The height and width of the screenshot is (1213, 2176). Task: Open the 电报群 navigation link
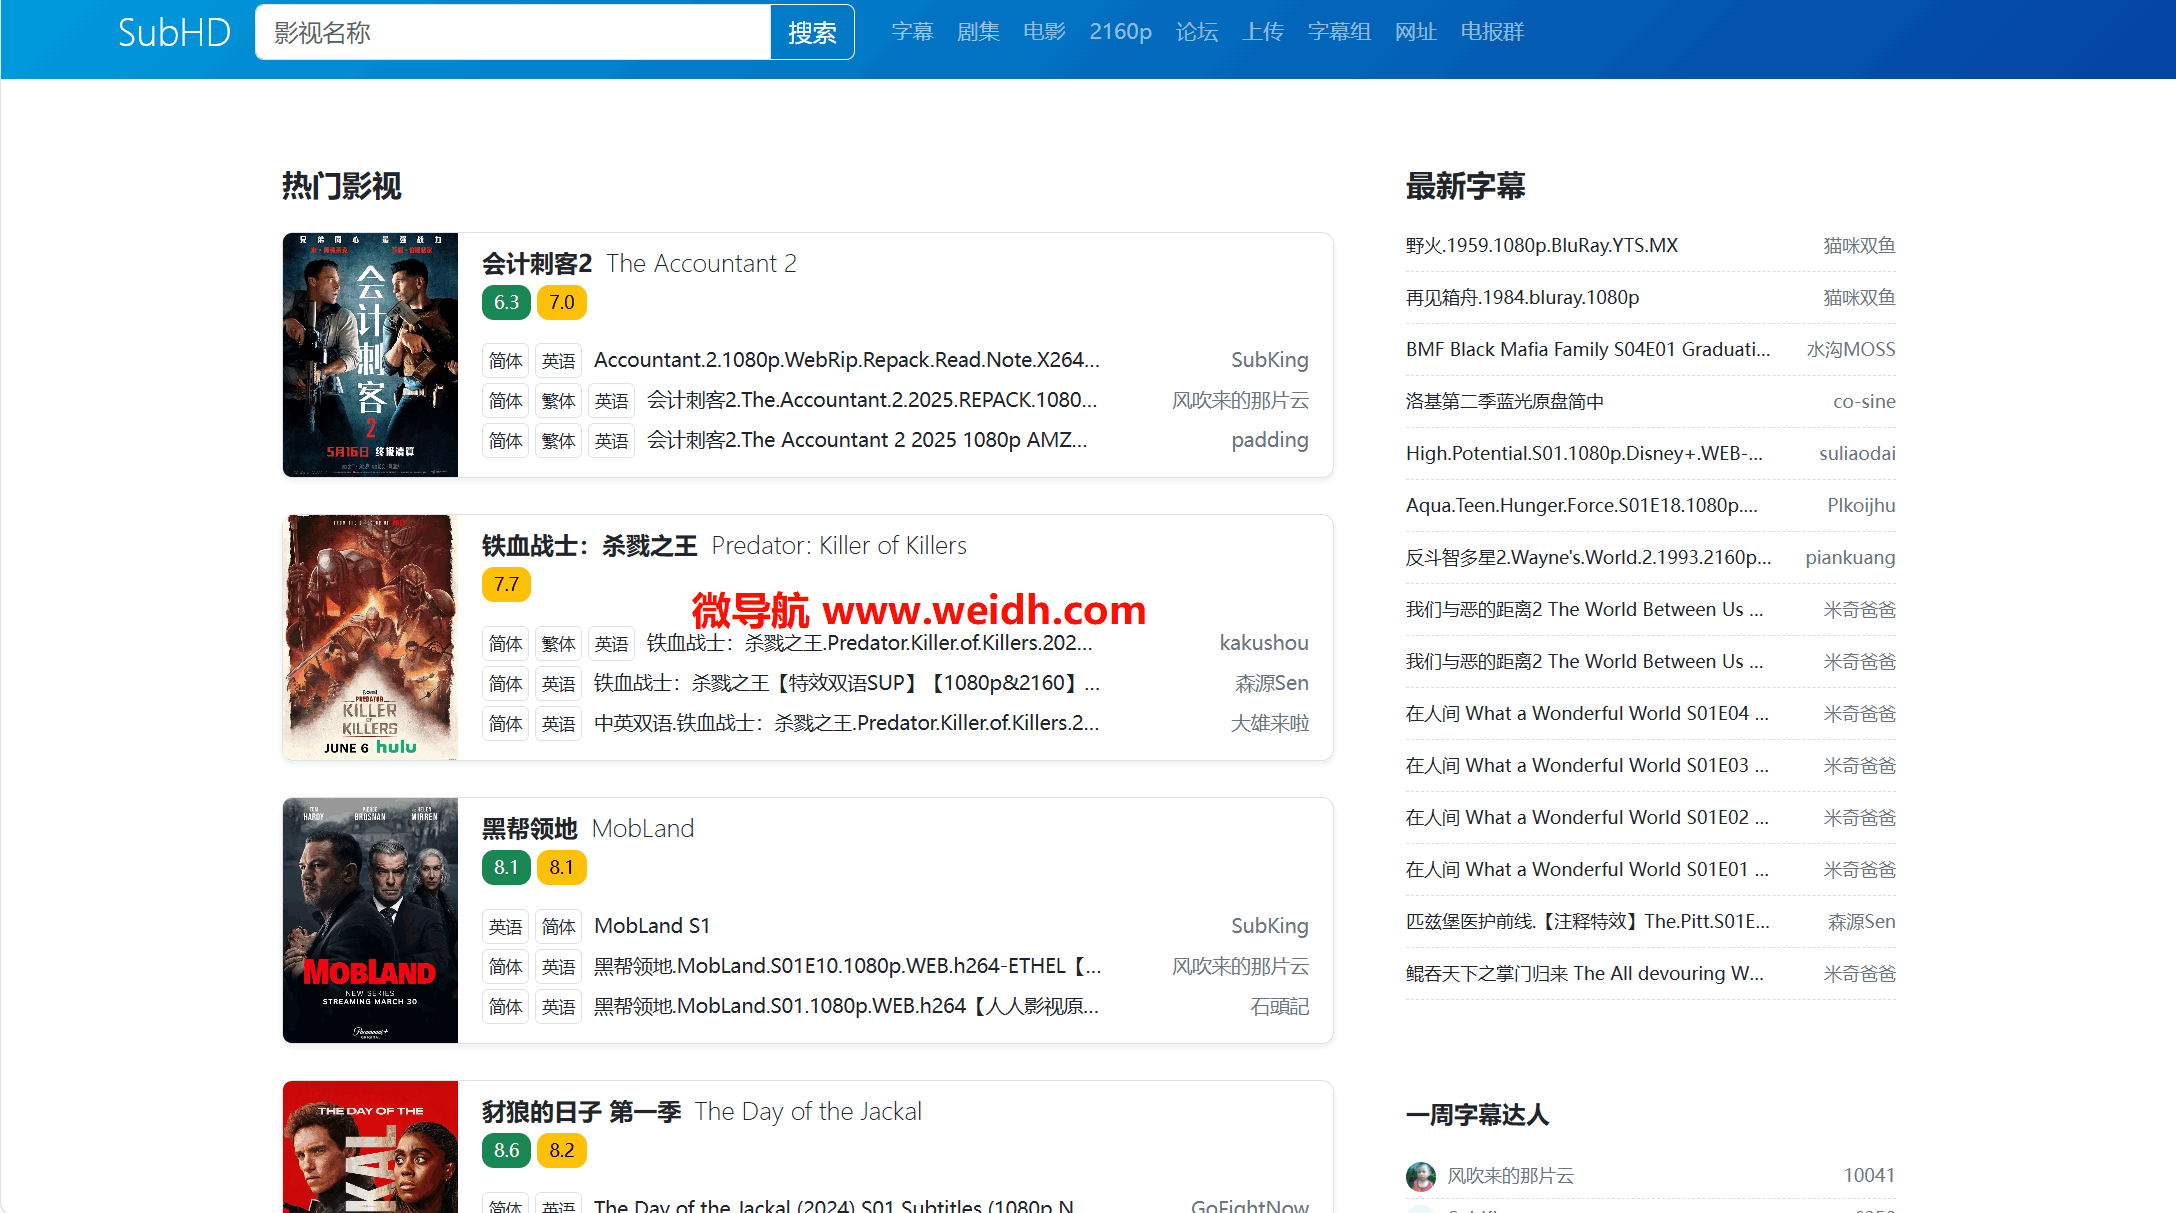point(1492,32)
